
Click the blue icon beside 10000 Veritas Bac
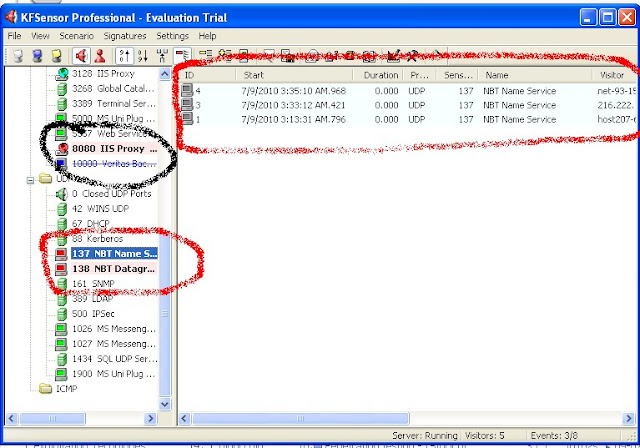click(61, 164)
